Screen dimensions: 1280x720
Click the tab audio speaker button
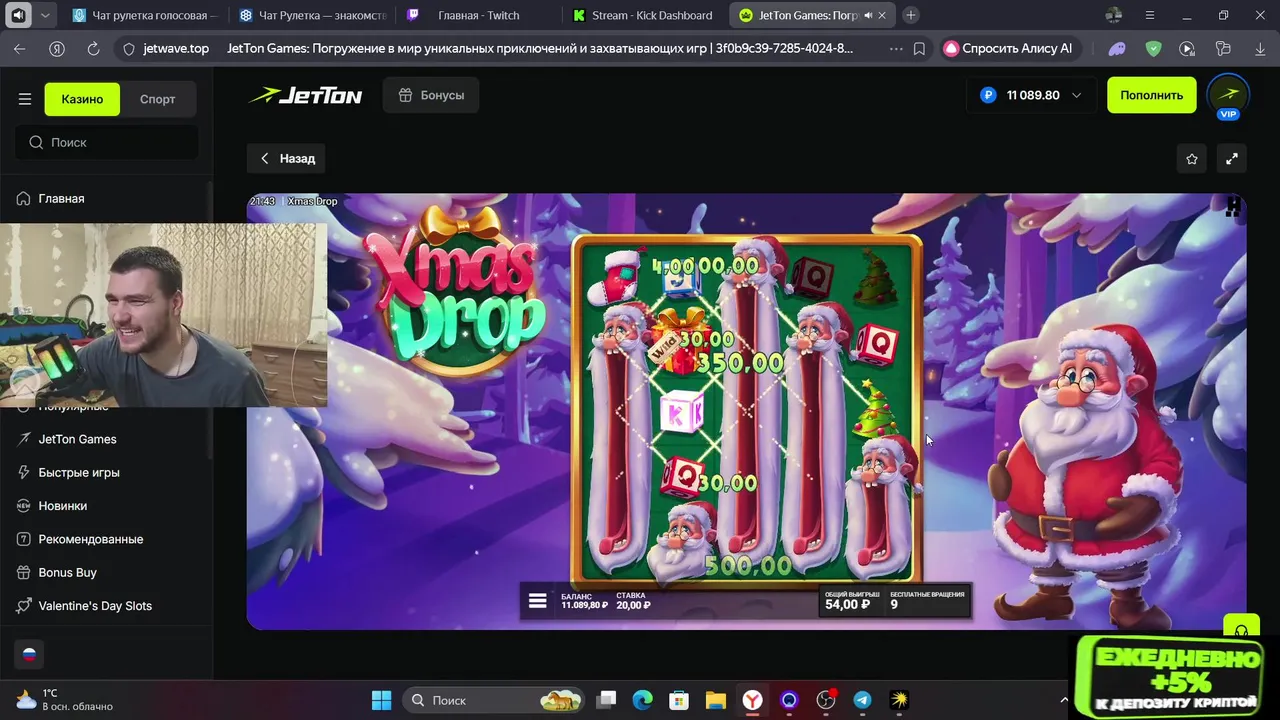pyautogui.click(x=18, y=15)
